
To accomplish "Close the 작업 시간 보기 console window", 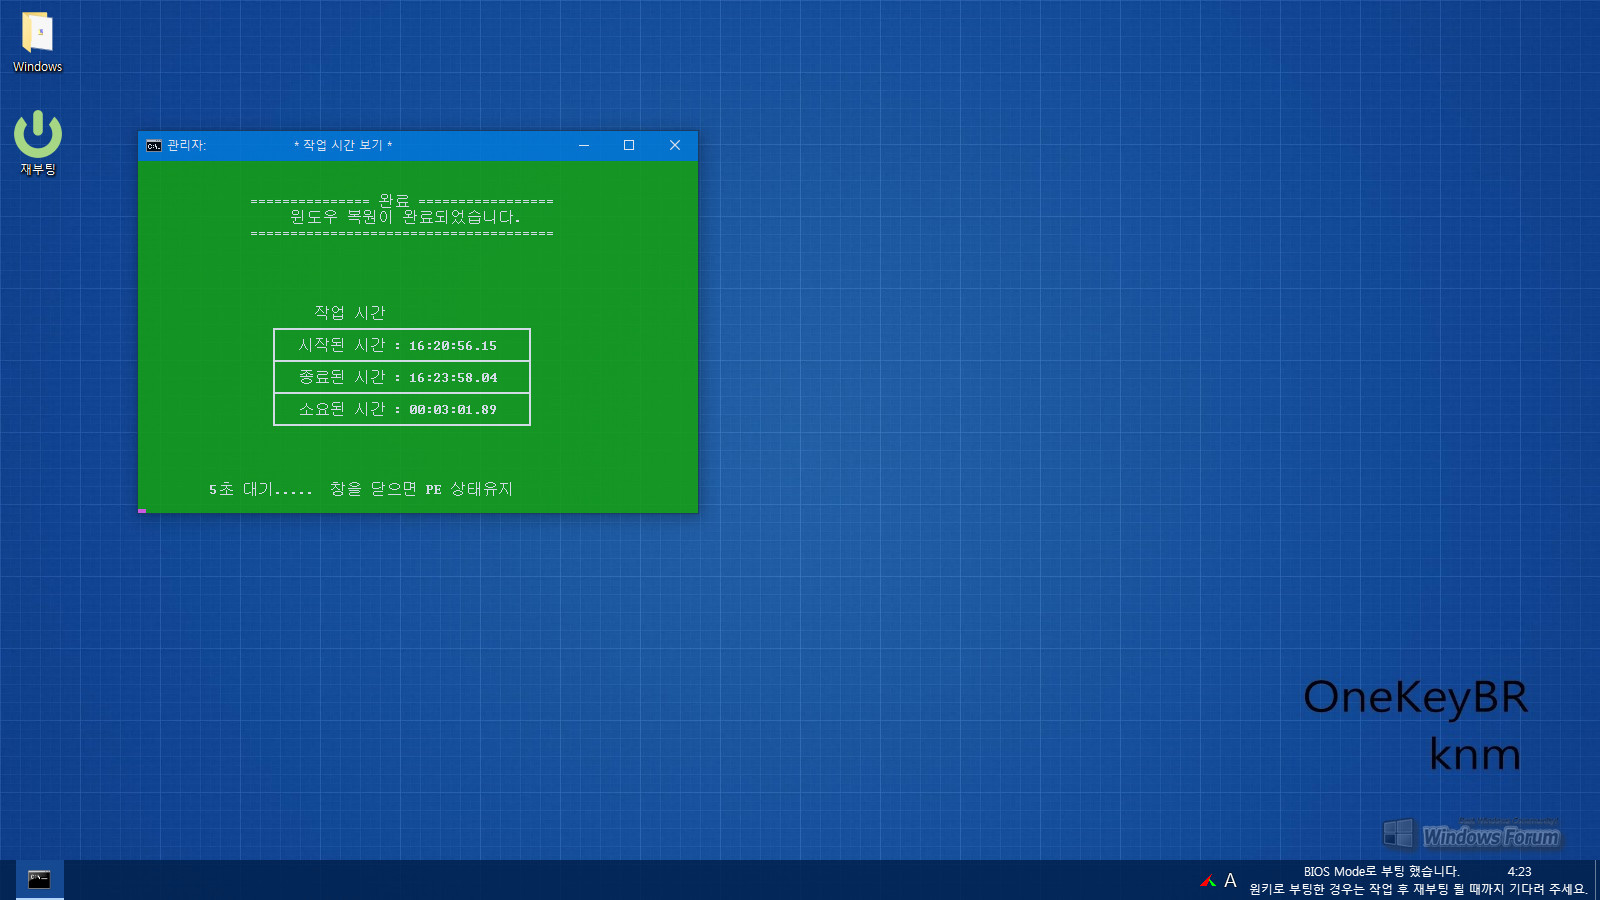I will point(675,145).
